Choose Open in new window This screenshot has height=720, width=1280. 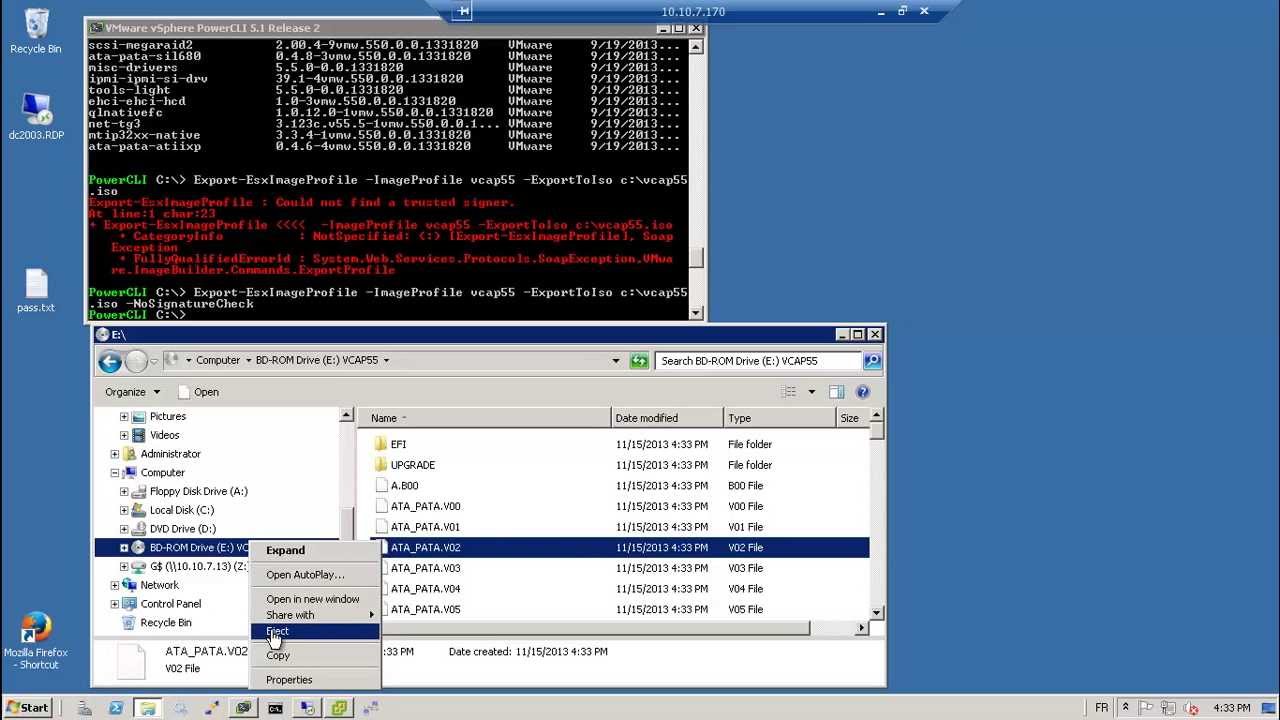[314, 599]
